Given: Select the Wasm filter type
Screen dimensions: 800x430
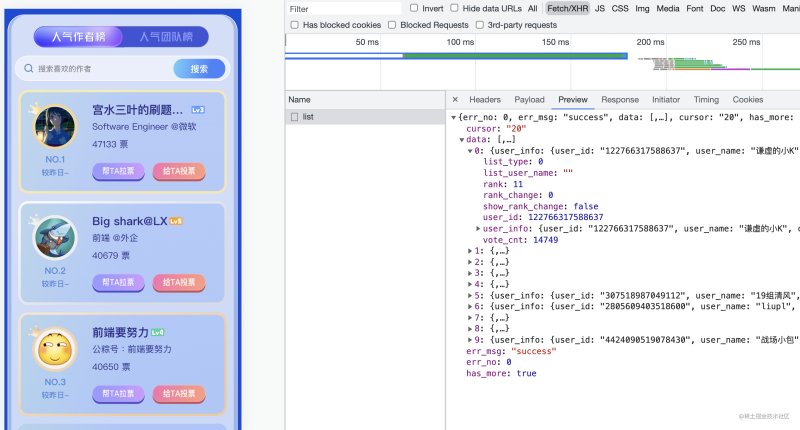Looking at the screenshot, I should [x=764, y=9].
